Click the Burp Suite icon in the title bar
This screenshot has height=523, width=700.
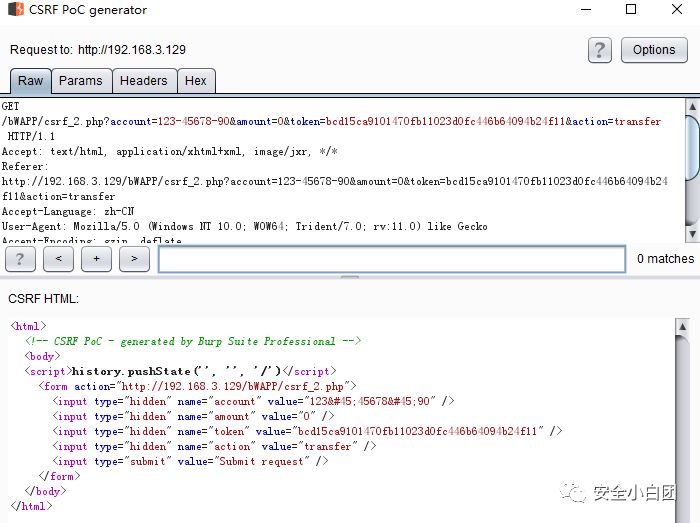[x=16, y=9]
